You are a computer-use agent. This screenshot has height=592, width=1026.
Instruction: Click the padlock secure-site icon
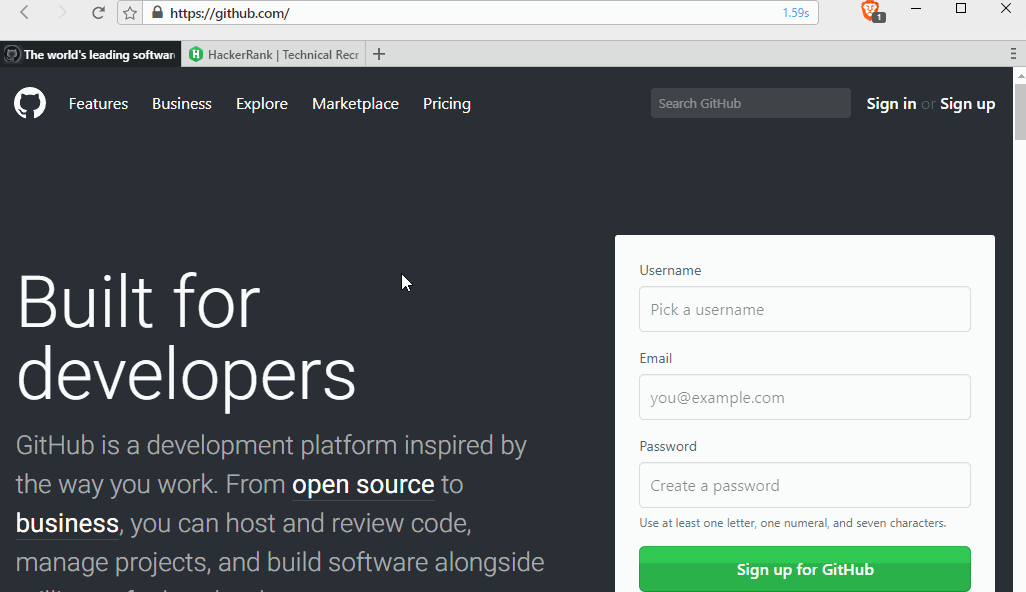click(x=157, y=12)
